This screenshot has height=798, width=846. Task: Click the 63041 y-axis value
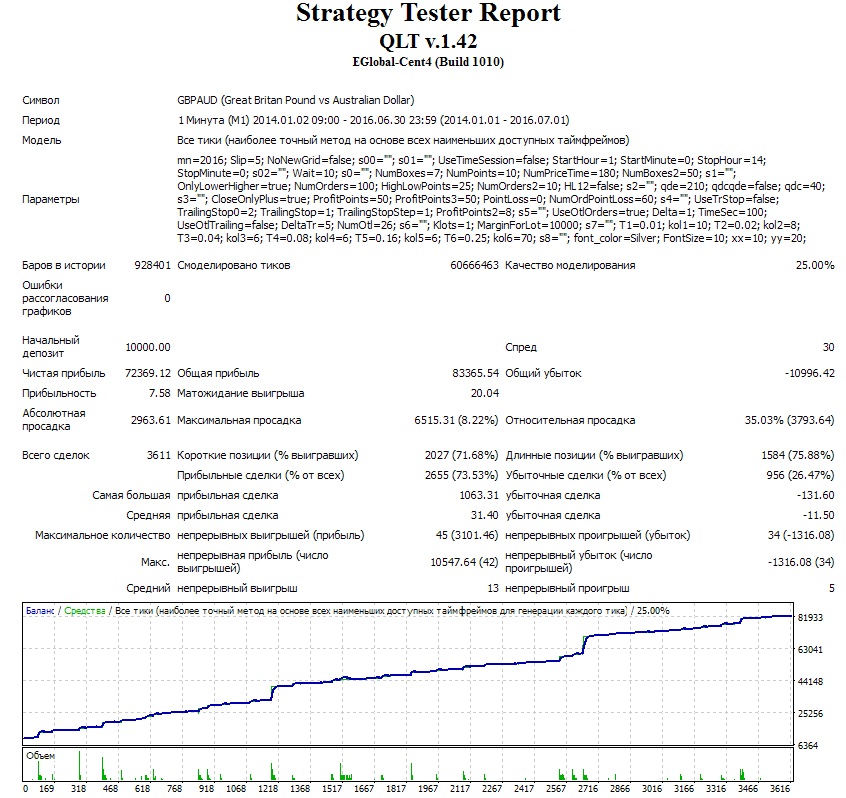(810, 650)
